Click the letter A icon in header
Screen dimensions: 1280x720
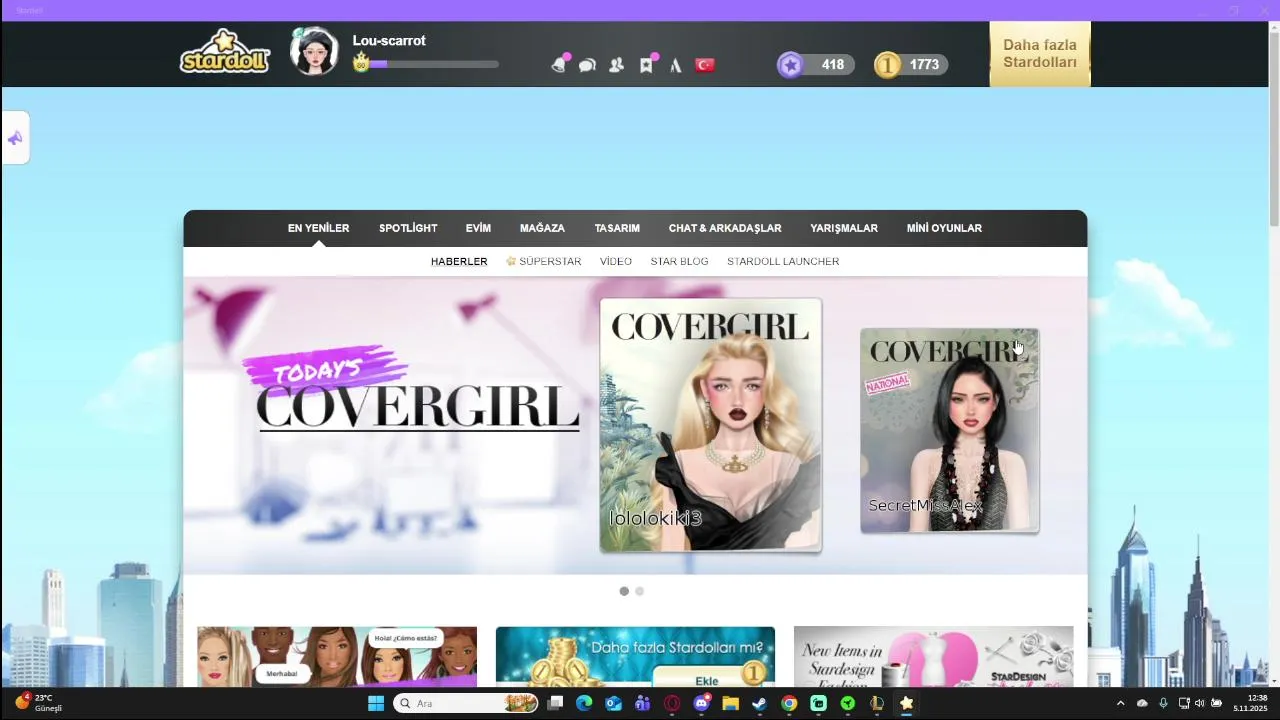[x=676, y=65]
